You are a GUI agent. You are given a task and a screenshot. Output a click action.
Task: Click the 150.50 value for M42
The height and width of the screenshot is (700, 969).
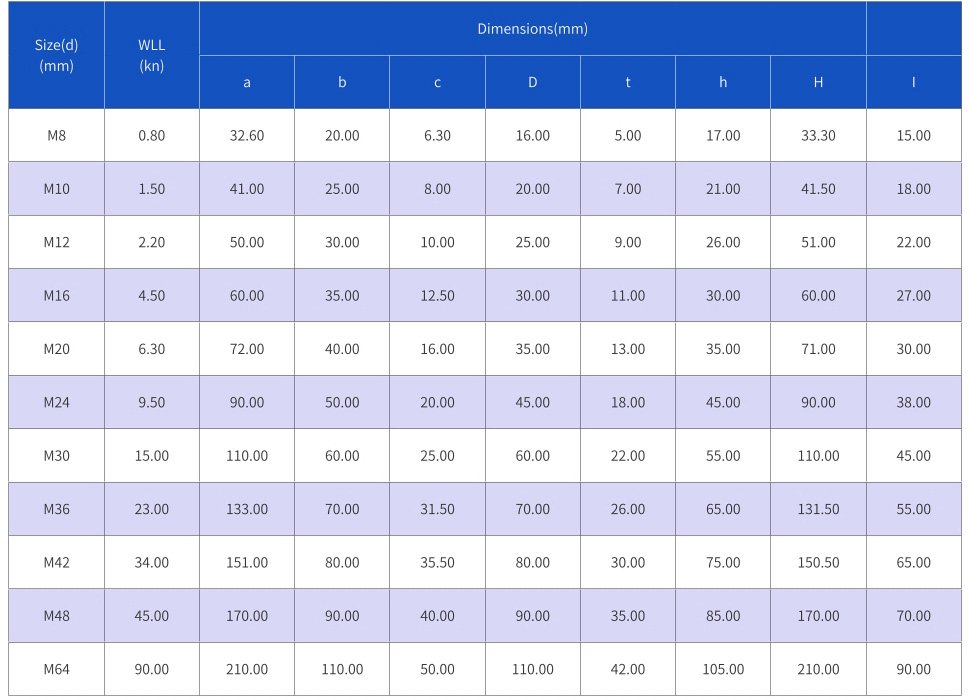[x=818, y=563]
